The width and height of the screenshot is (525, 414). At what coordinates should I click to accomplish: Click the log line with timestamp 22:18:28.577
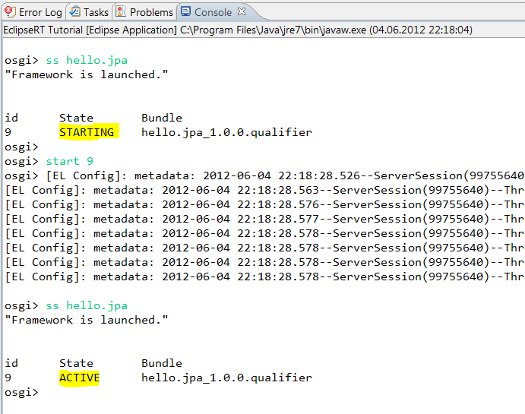tap(265, 219)
